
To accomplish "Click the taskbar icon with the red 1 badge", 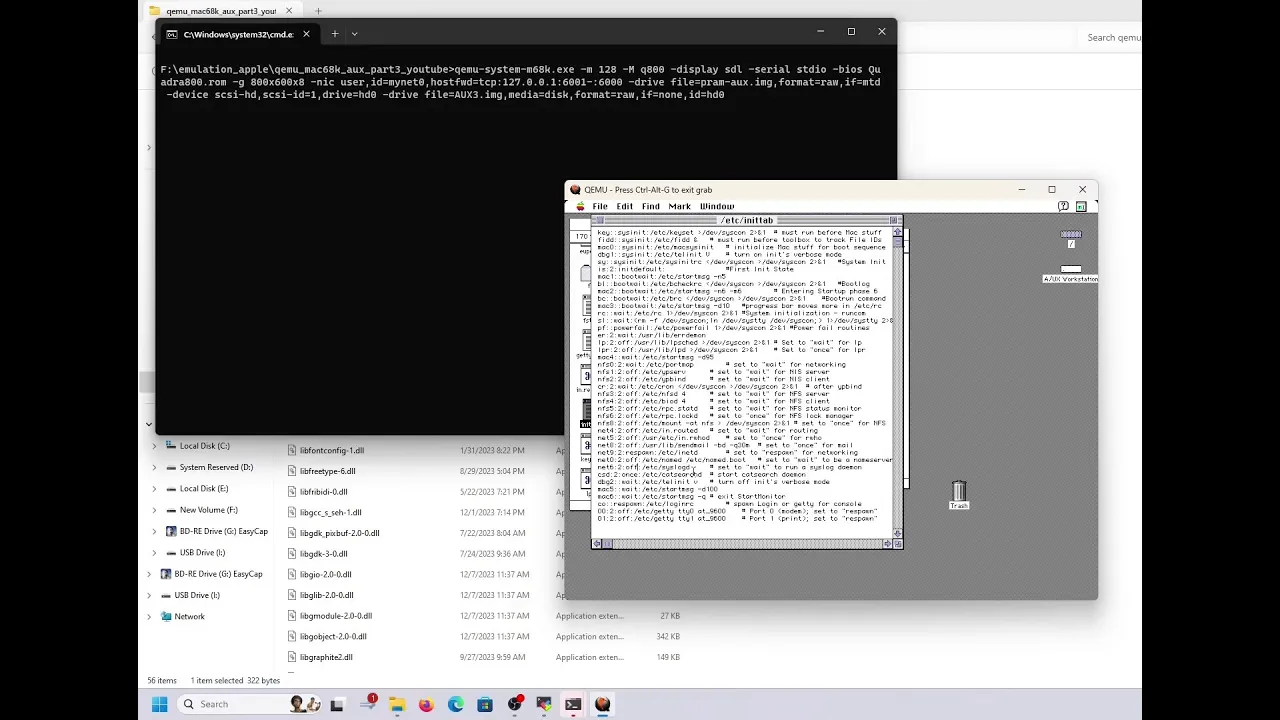I will pos(368,704).
